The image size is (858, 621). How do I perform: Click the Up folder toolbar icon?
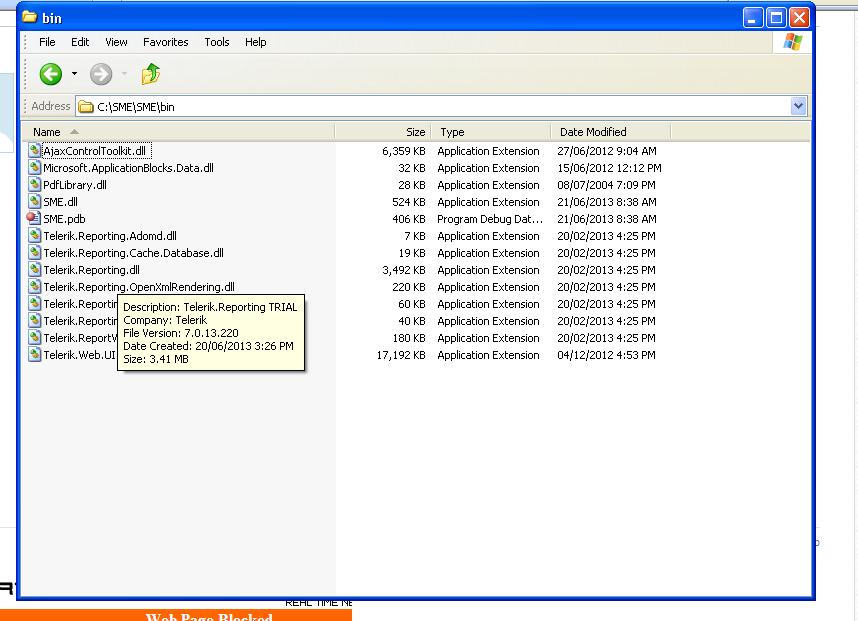tap(150, 74)
